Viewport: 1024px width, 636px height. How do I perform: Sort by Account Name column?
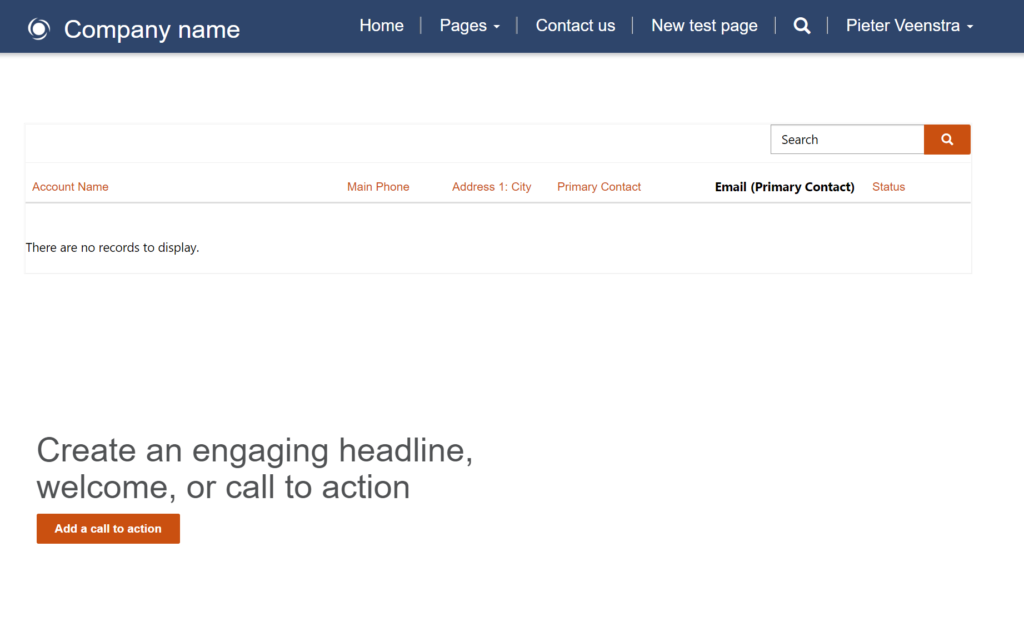70,187
